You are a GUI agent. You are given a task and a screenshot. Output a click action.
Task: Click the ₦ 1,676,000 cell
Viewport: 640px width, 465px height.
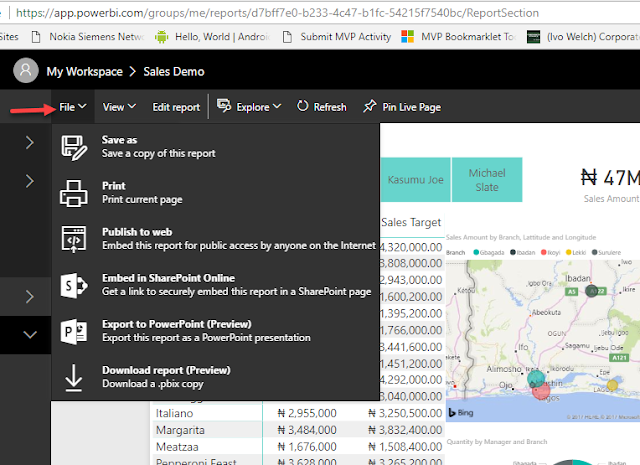307,447
